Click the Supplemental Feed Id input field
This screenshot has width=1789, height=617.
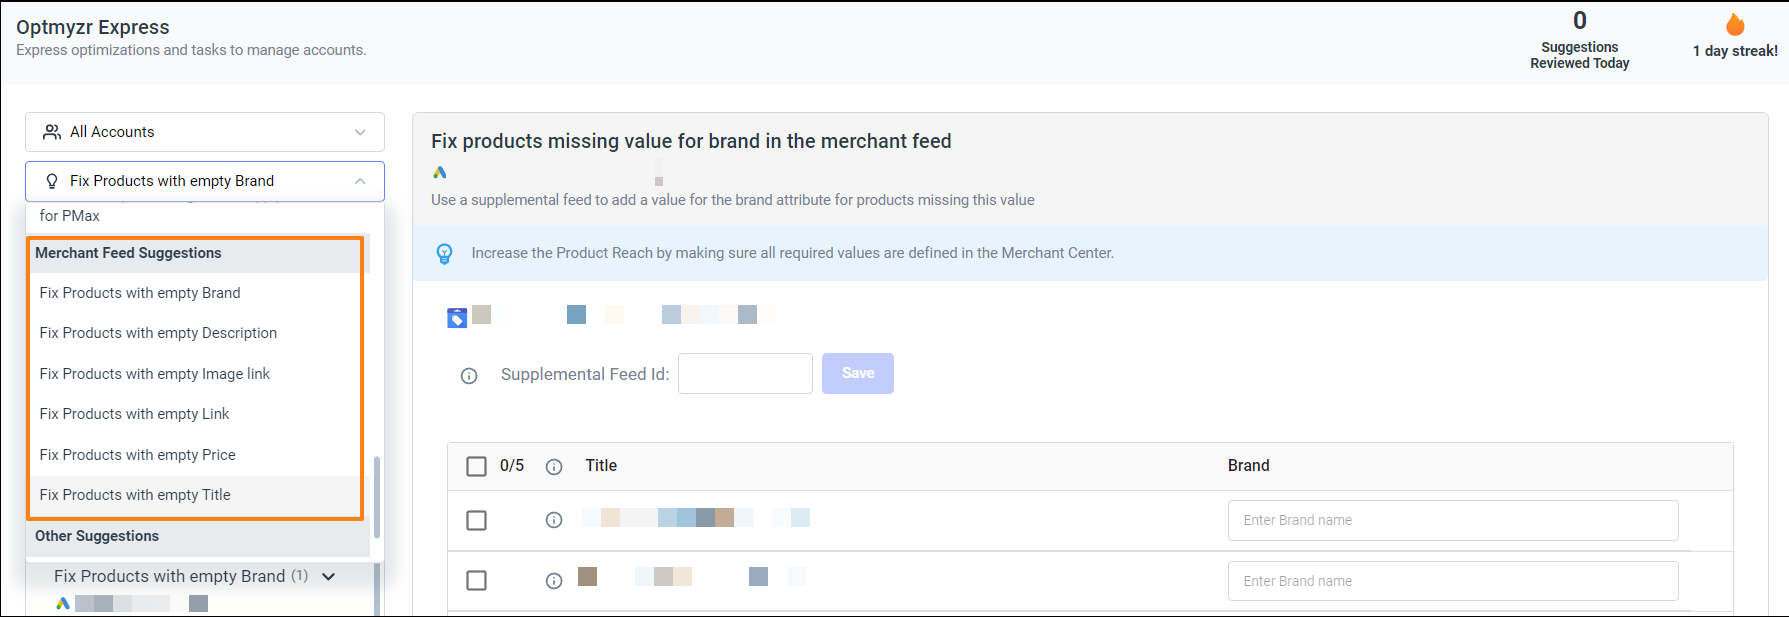coord(745,373)
